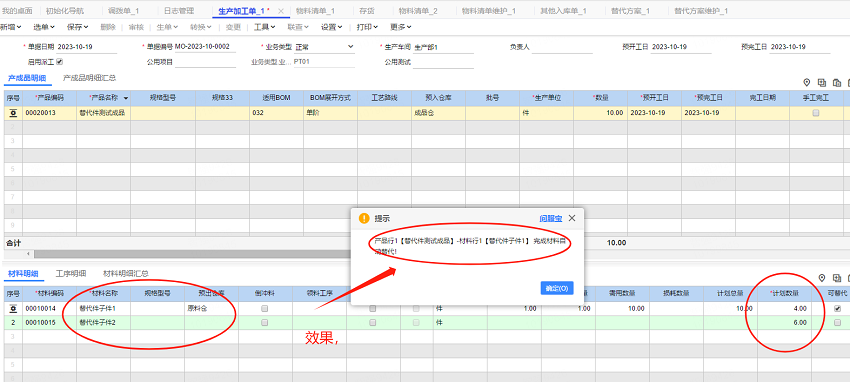Click the 变更 toolbar button
The height and width of the screenshot is (382, 850).
tap(233, 27)
